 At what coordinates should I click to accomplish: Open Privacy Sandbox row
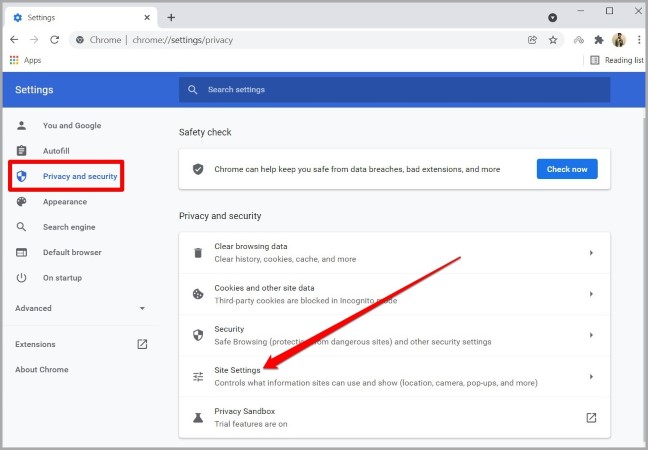[394, 418]
